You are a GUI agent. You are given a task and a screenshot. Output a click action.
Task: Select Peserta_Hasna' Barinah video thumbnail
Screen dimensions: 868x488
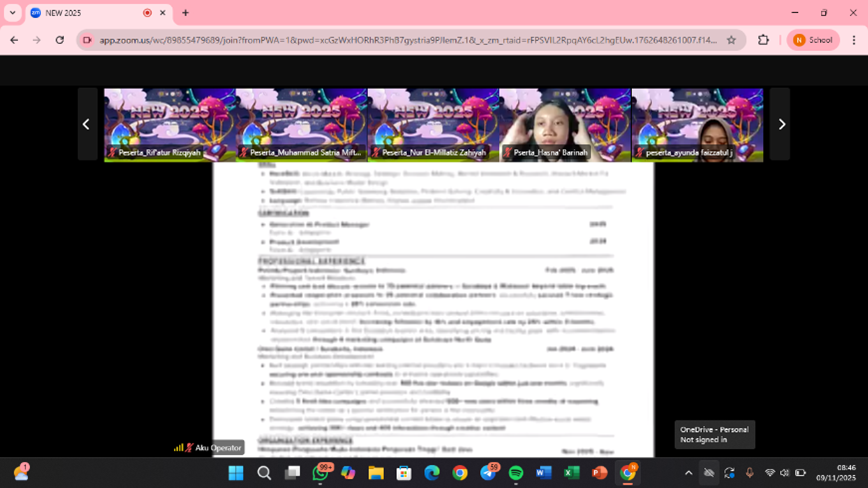[x=564, y=125]
